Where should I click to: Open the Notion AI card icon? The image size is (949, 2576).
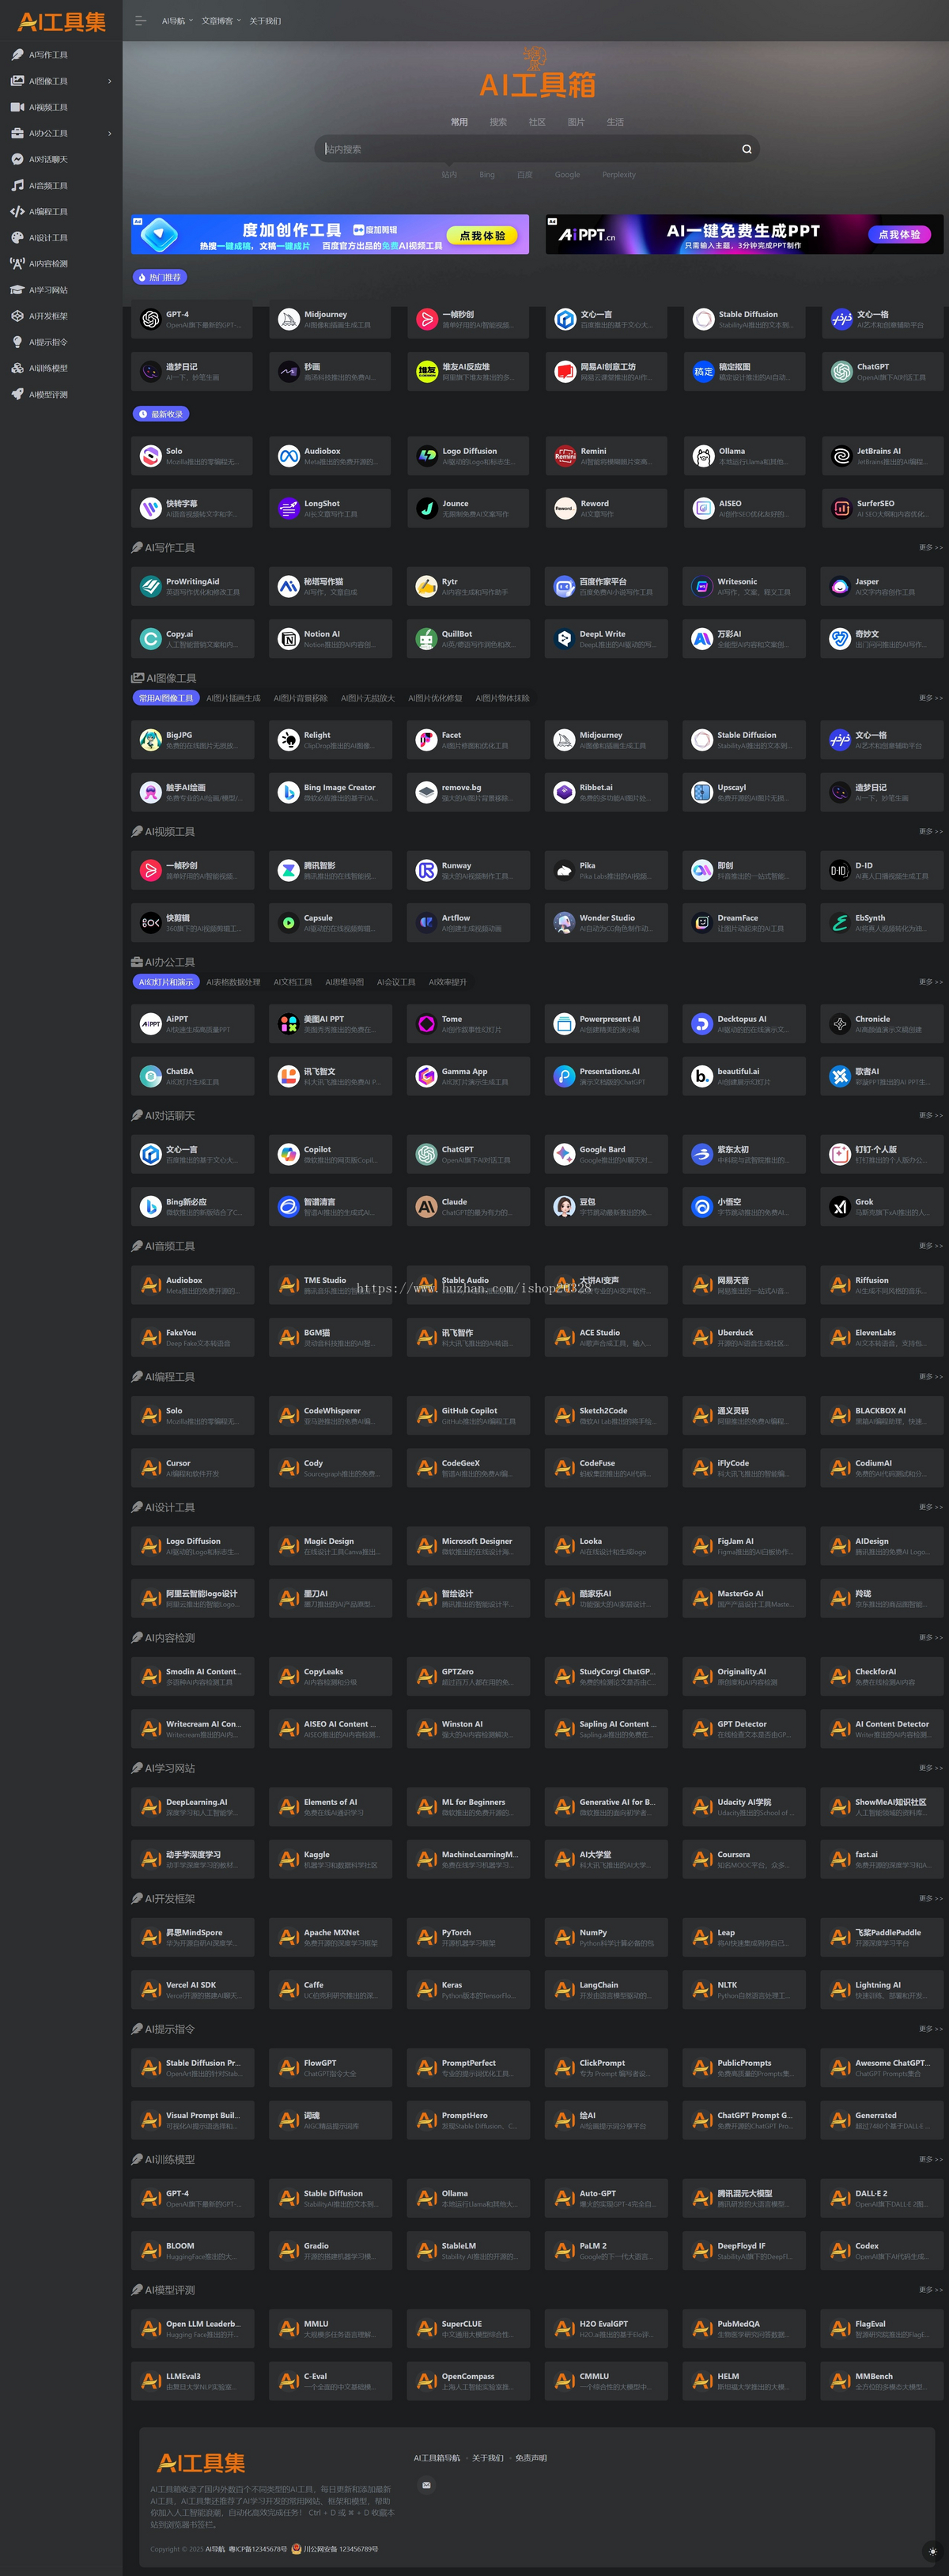[x=288, y=639]
